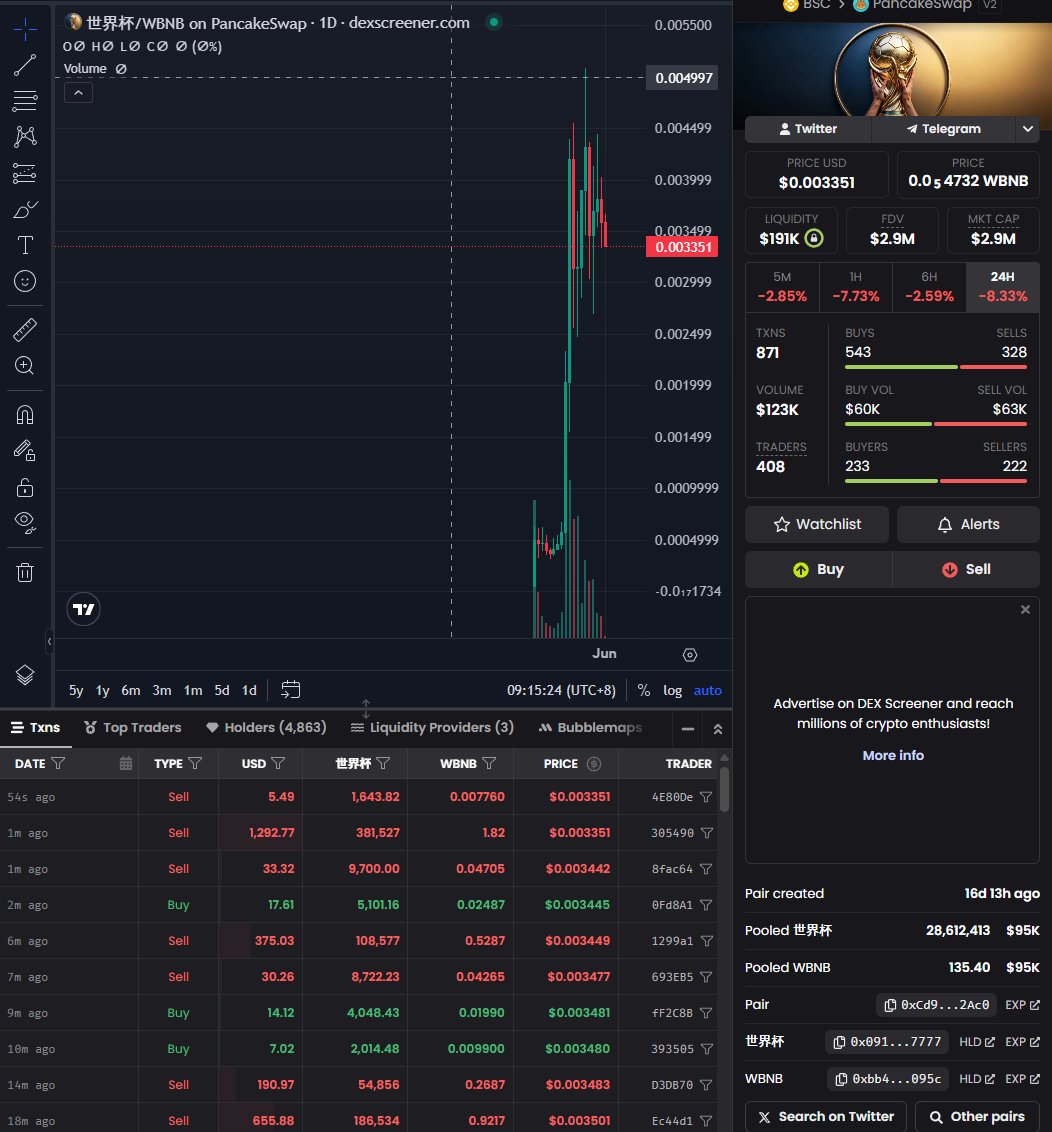Open the Fibonacci retracement tool
1052x1132 pixels.
(25, 101)
